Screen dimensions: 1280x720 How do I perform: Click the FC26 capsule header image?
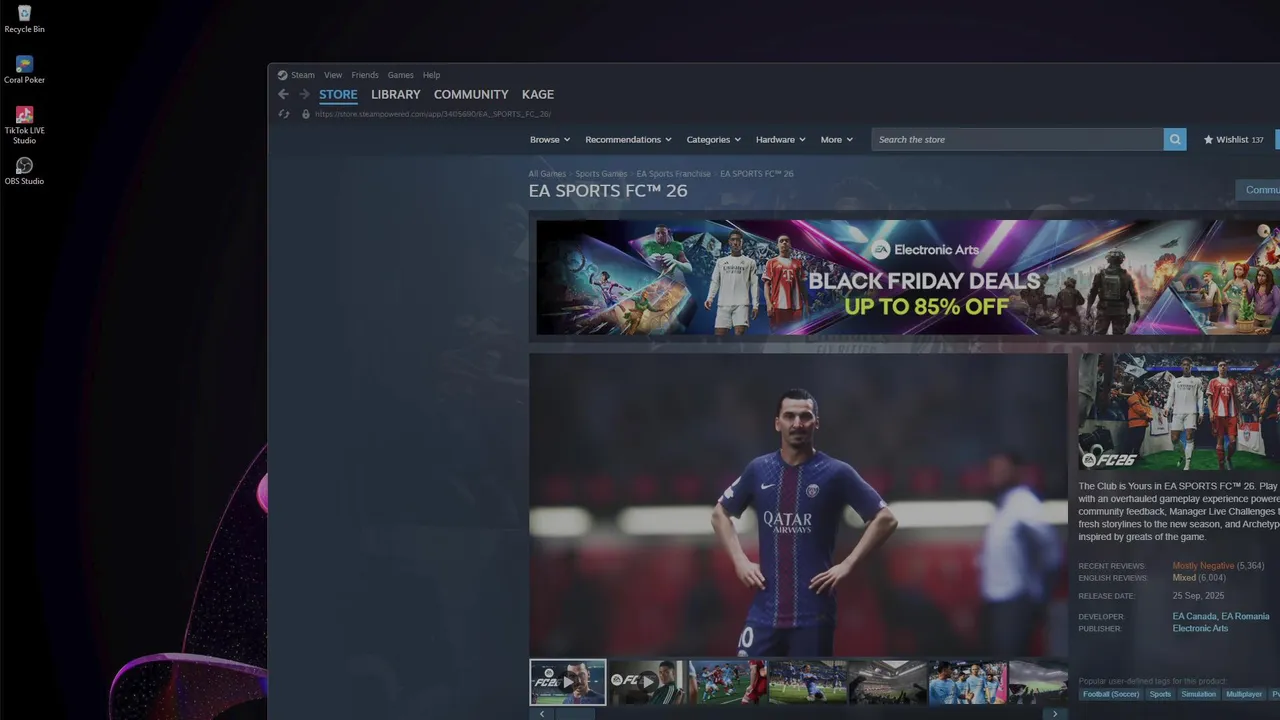1179,412
